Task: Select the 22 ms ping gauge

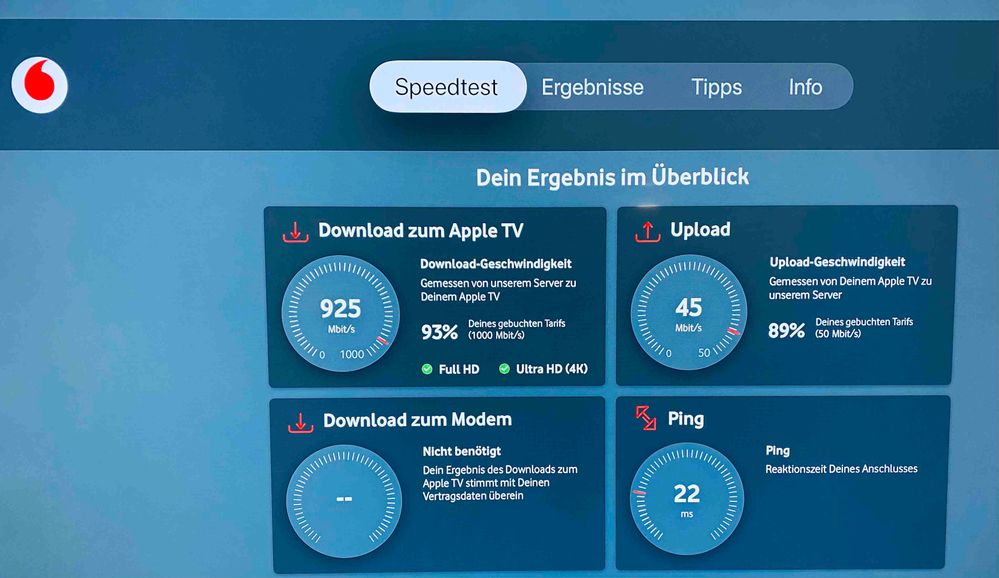Action: [x=687, y=498]
